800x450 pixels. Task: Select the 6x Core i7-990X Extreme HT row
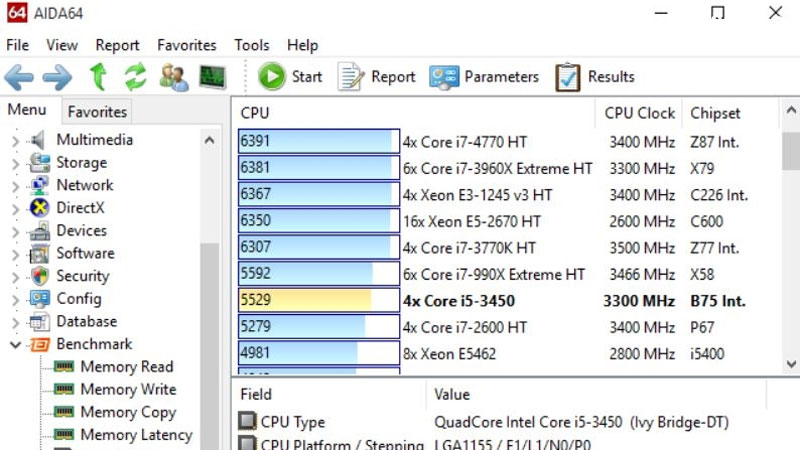(508, 274)
